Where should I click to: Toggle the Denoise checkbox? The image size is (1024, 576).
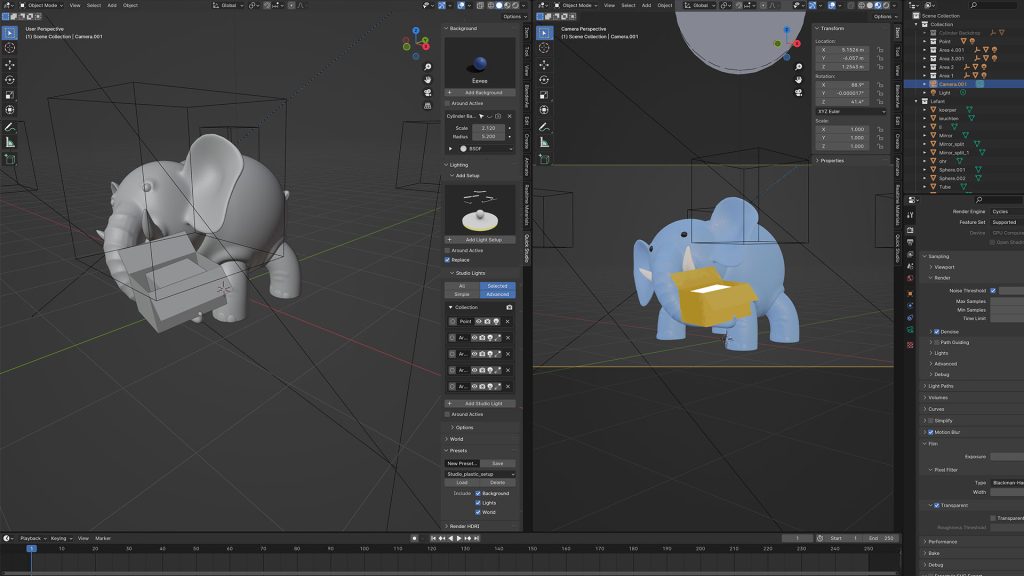(937, 331)
